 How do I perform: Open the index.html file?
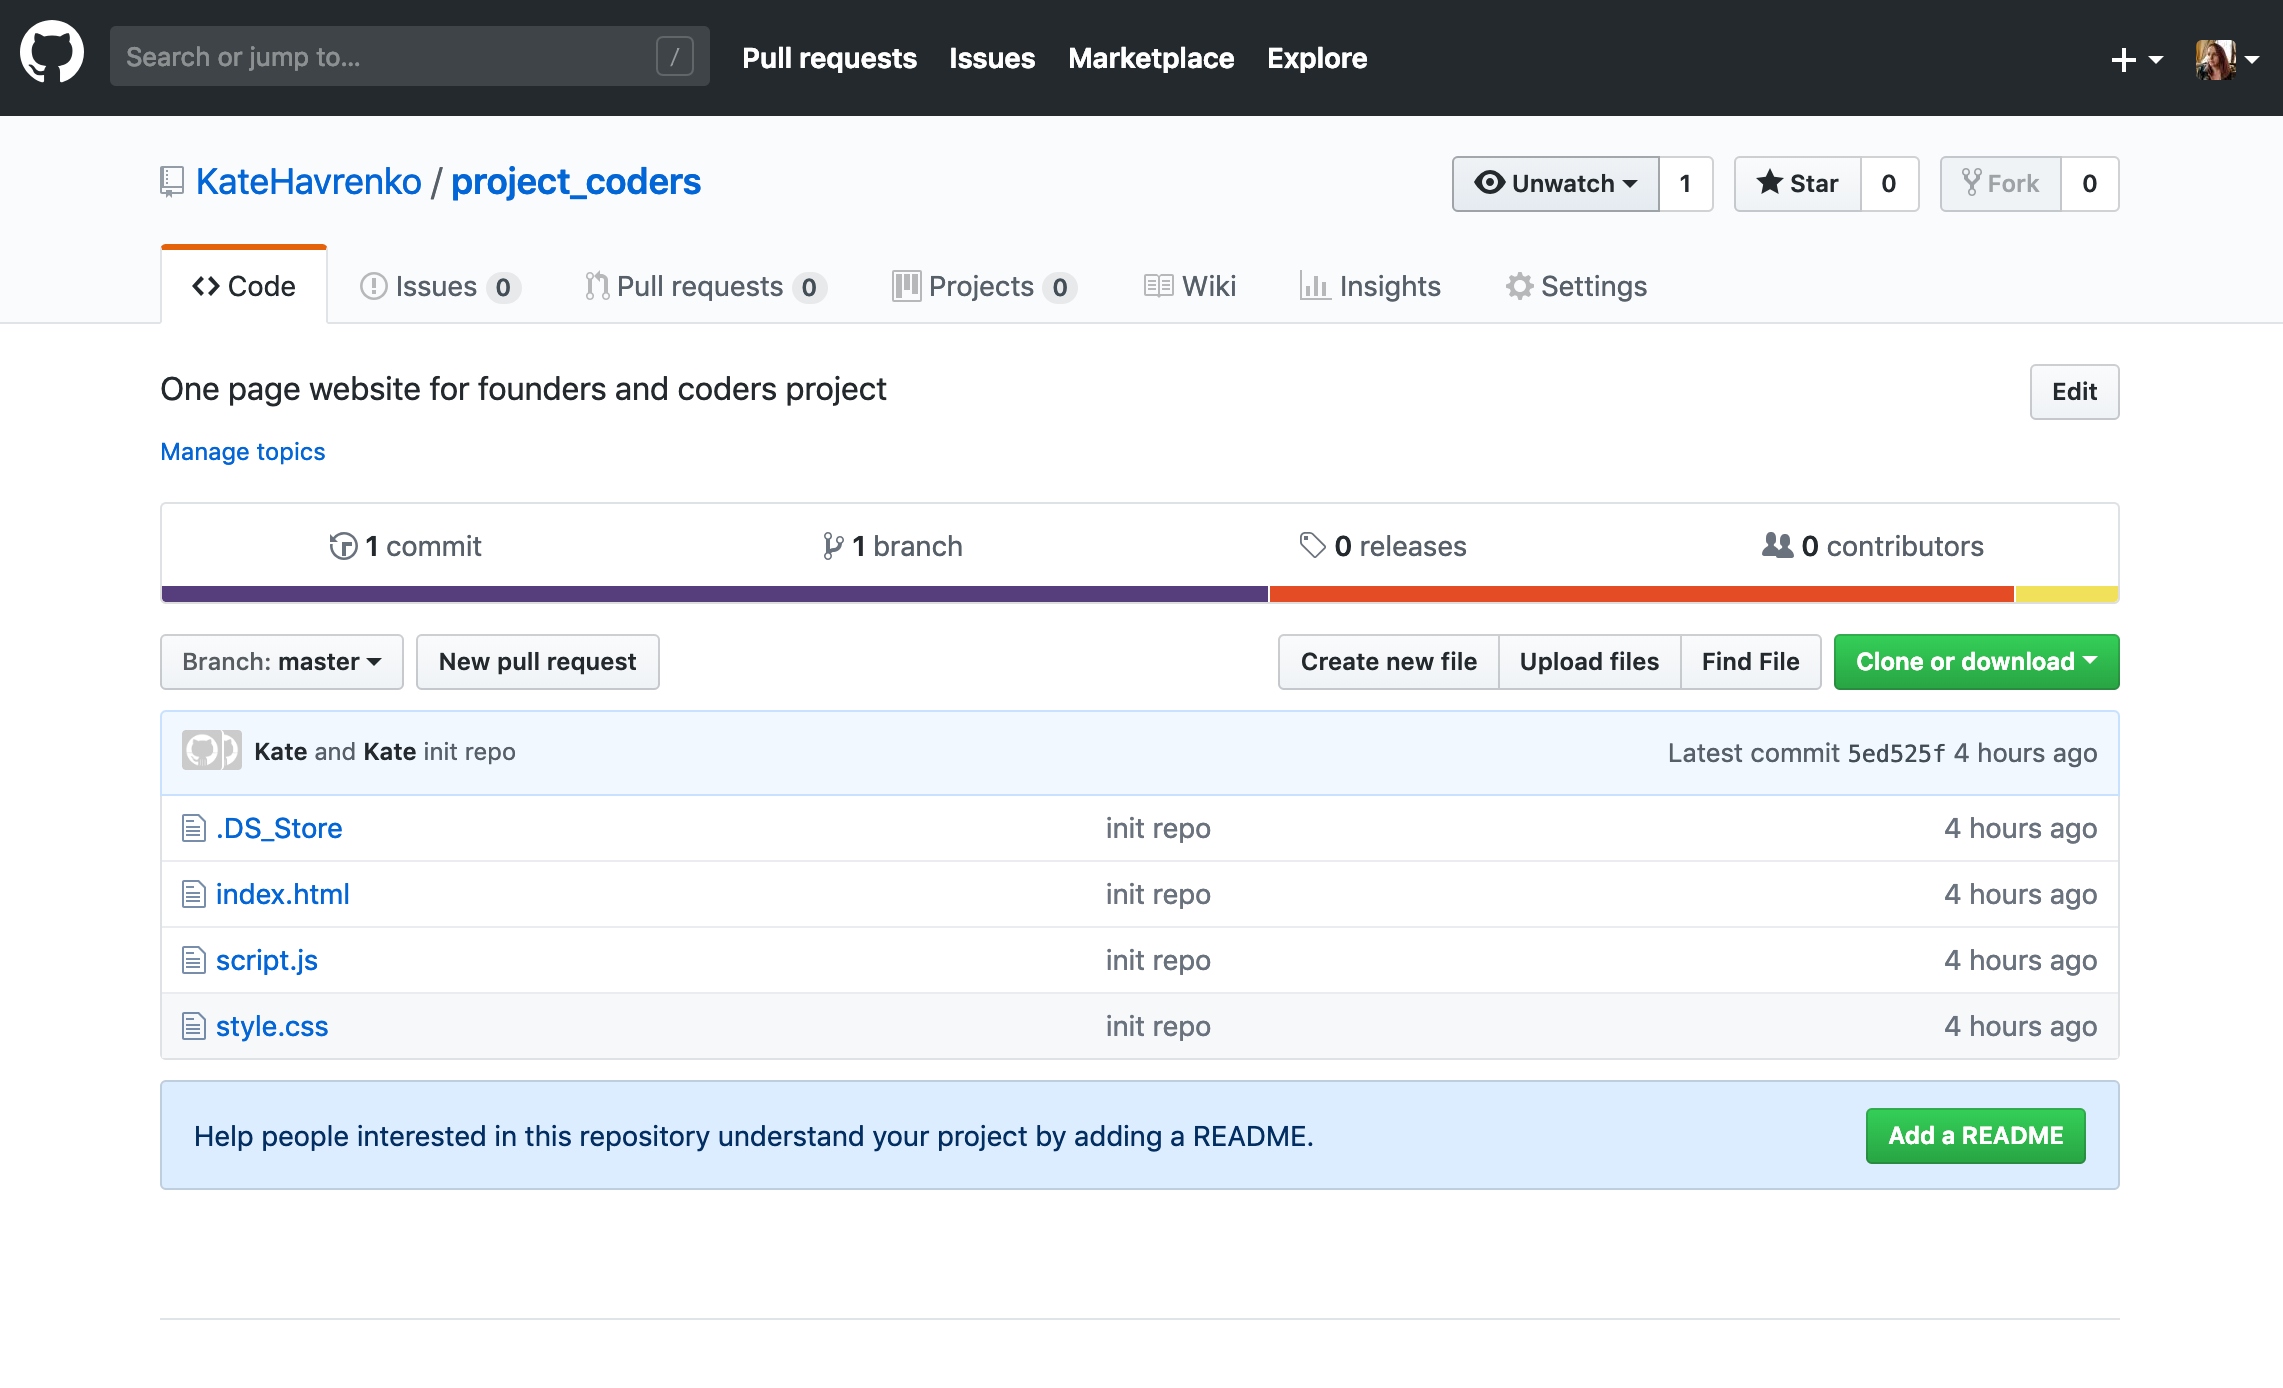tap(283, 894)
